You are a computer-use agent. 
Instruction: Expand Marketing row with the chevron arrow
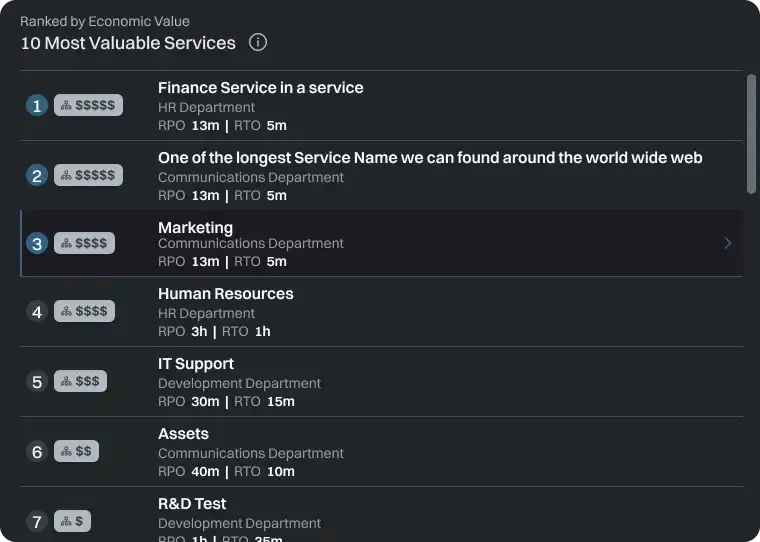pos(727,243)
